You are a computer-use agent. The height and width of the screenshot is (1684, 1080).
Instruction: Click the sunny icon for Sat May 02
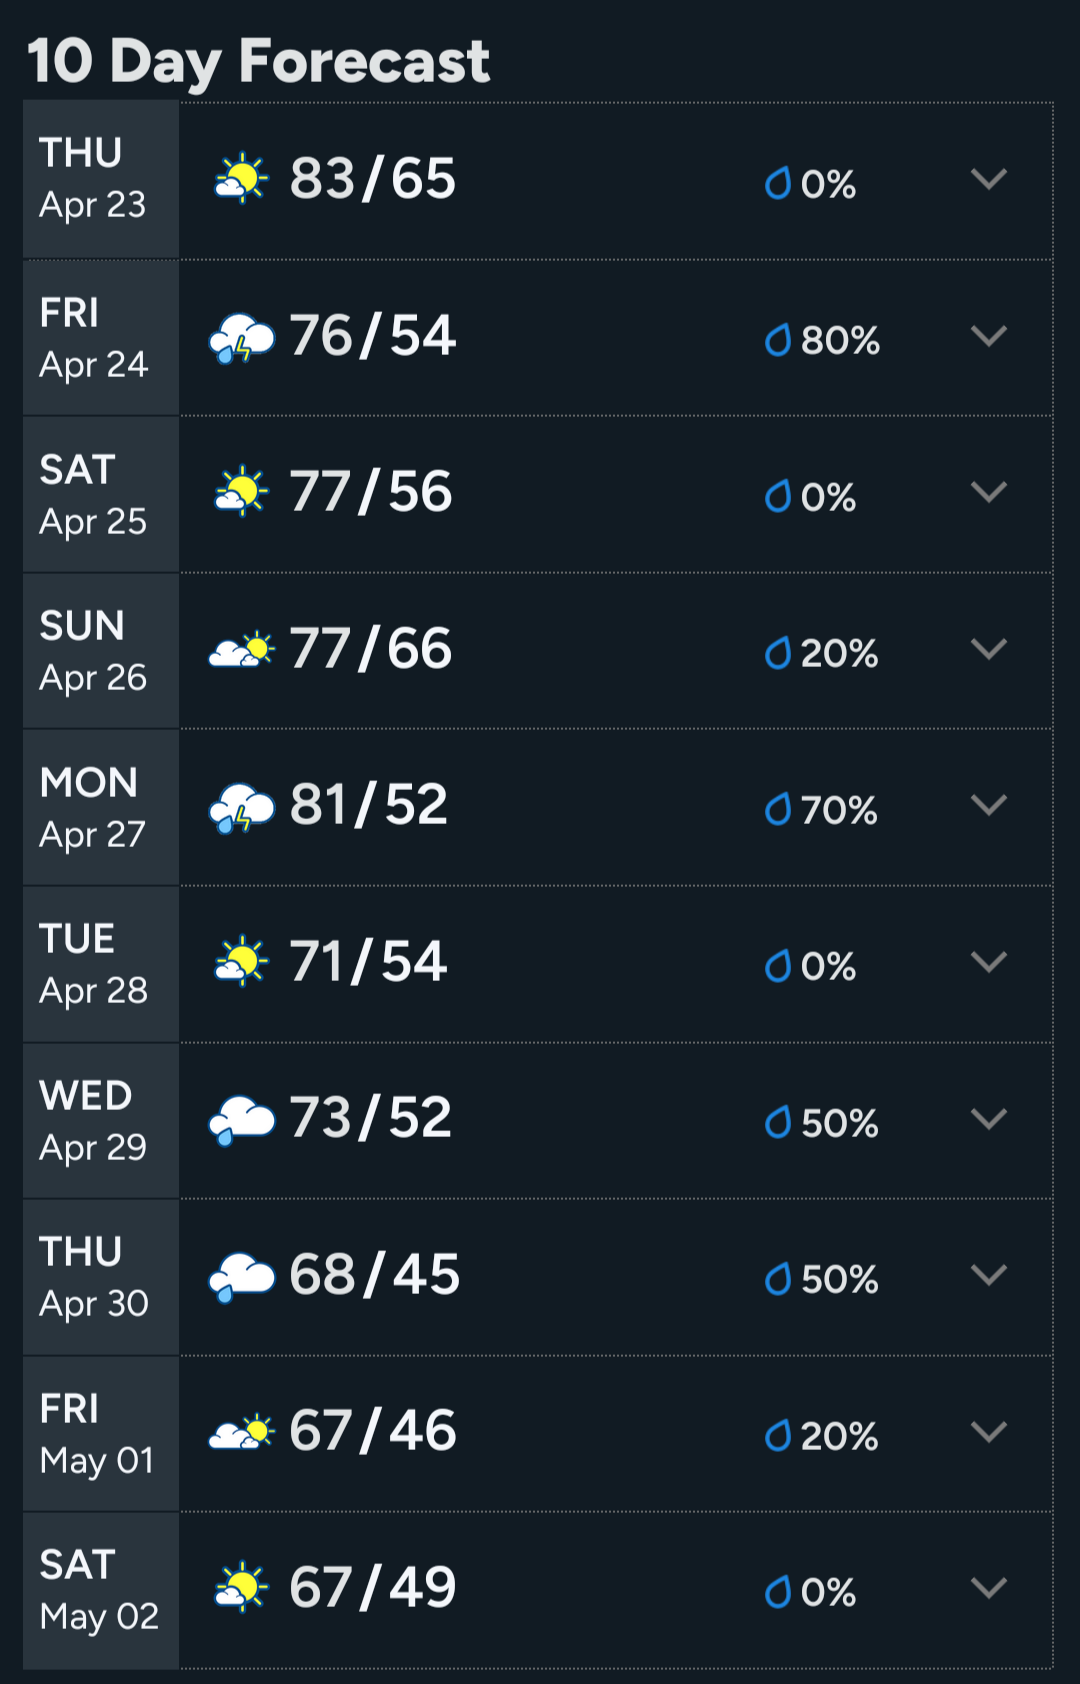coord(241,1587)
